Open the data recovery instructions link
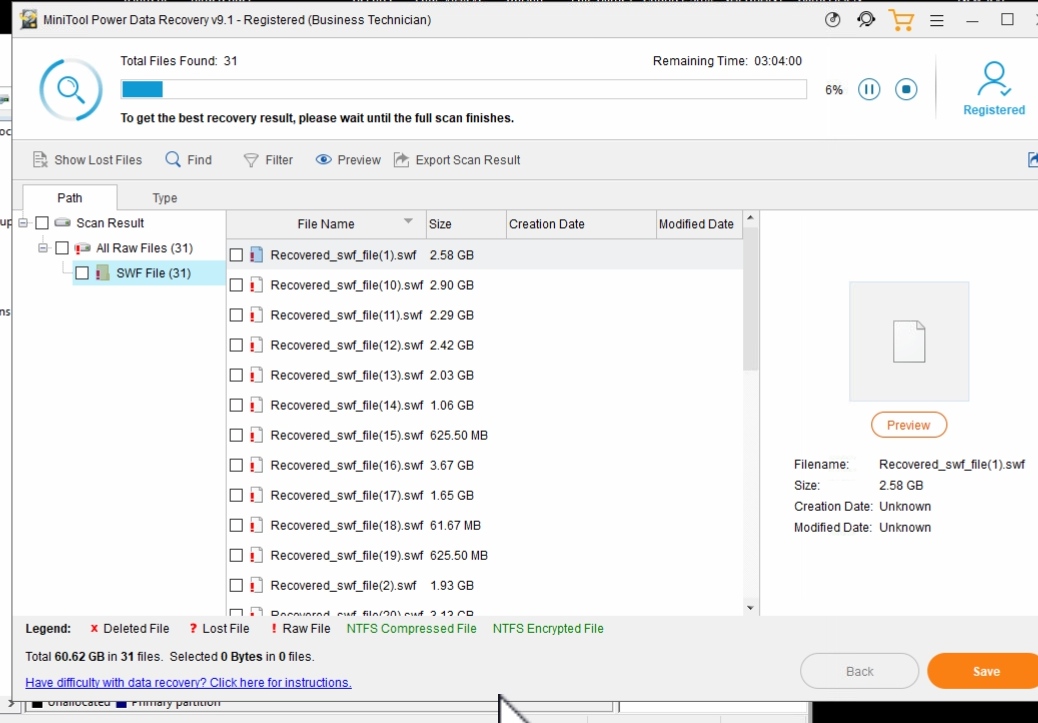The image size is (1038, 723). [188, 683]
